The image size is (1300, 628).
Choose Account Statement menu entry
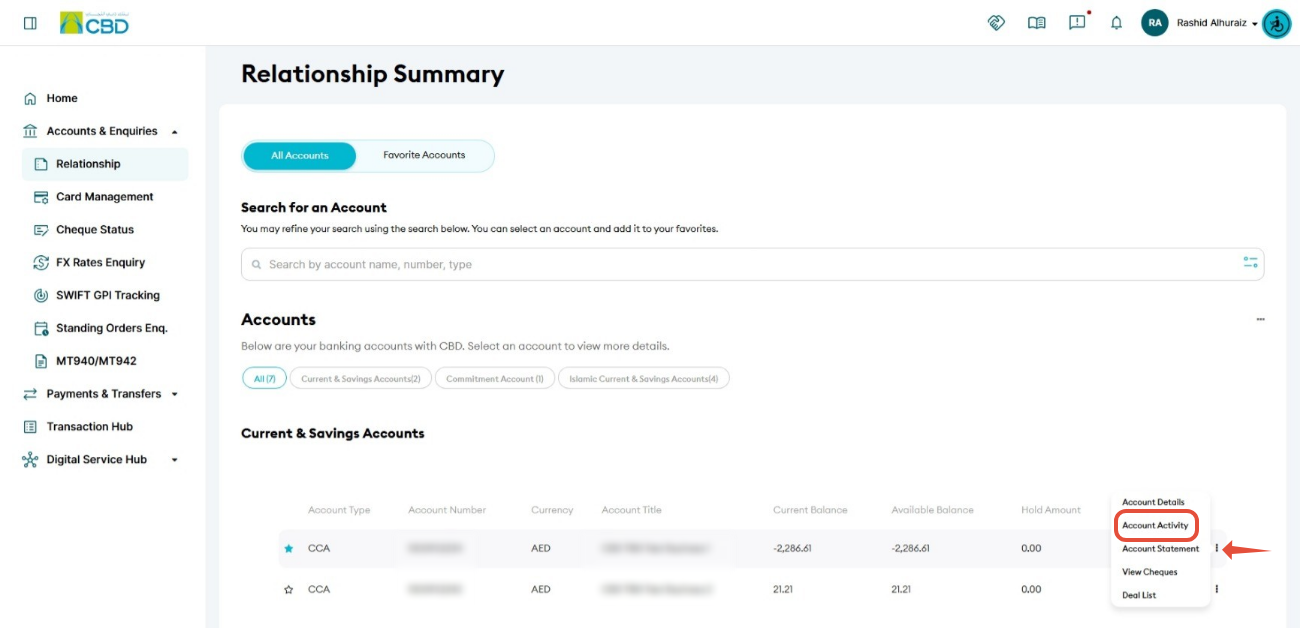[x=1160, y=548]
